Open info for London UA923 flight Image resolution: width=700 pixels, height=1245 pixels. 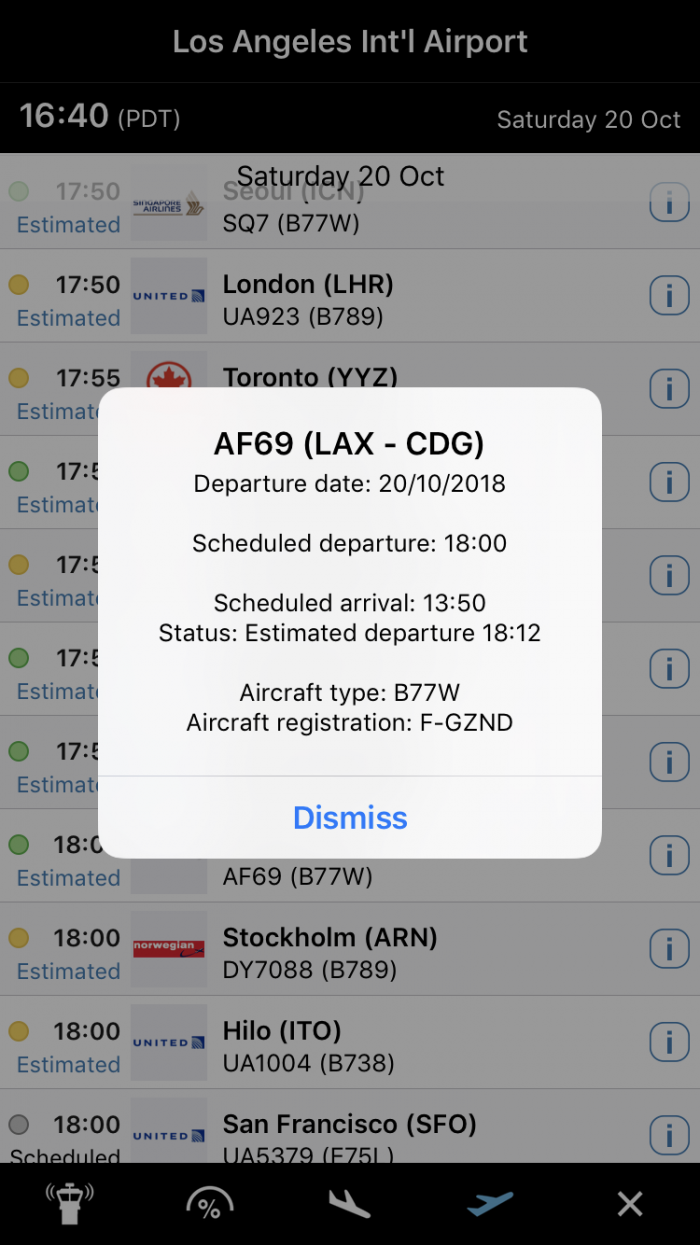click(x=669, y=296)
